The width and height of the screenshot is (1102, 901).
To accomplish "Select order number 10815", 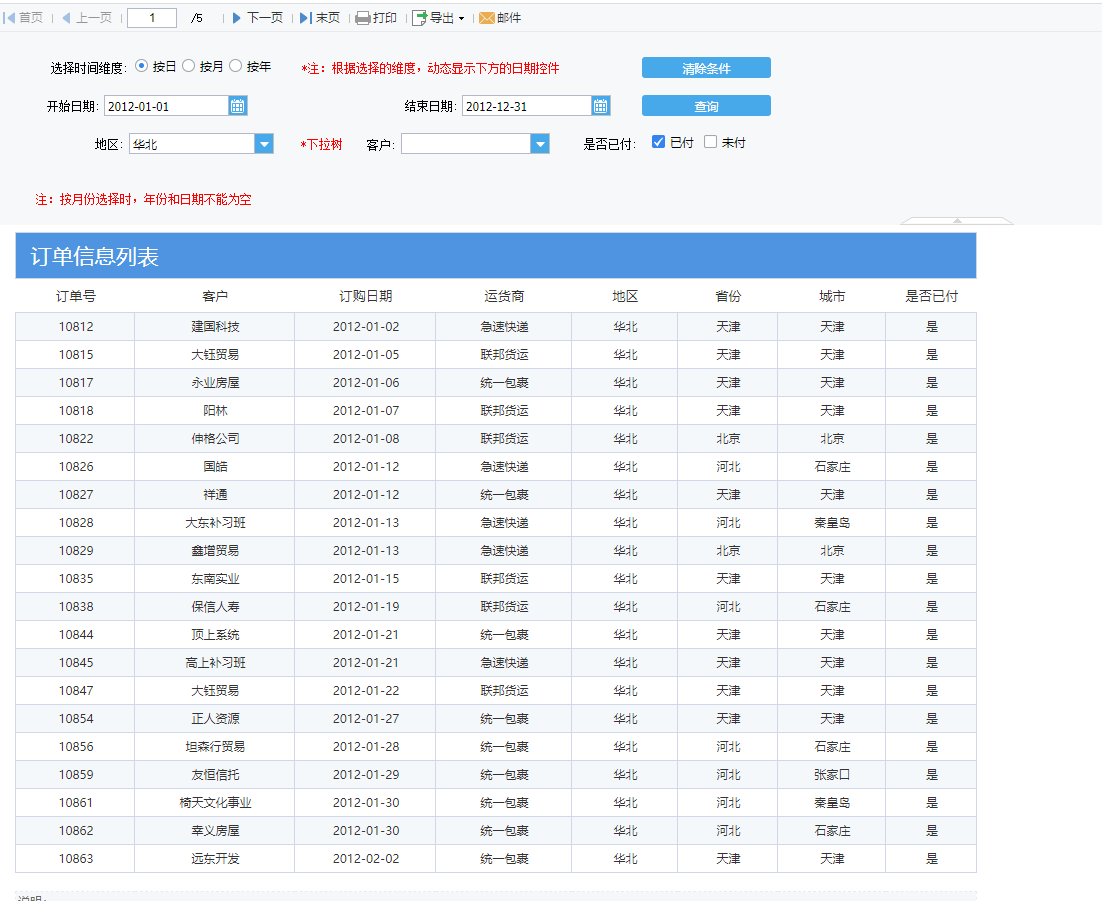I will pos(76,355).
